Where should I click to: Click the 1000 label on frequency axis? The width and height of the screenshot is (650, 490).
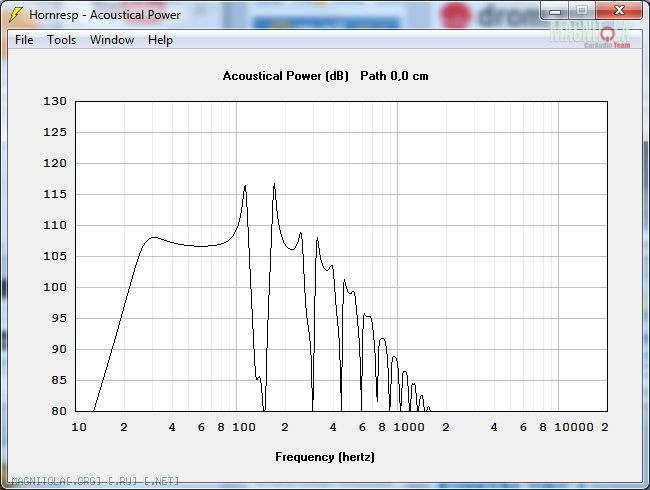409,427
